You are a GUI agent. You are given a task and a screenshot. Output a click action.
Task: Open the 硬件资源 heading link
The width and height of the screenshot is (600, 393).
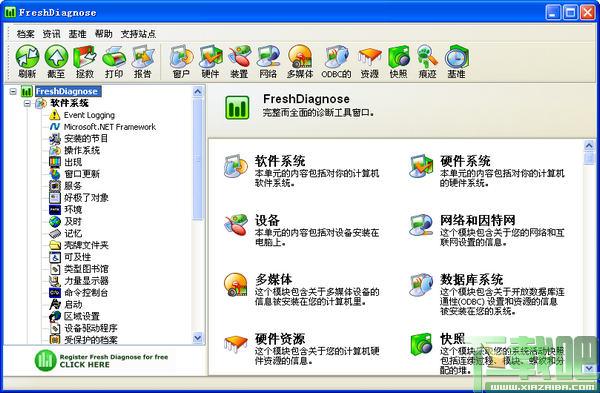pyautogui.click(x=280, y=339)
